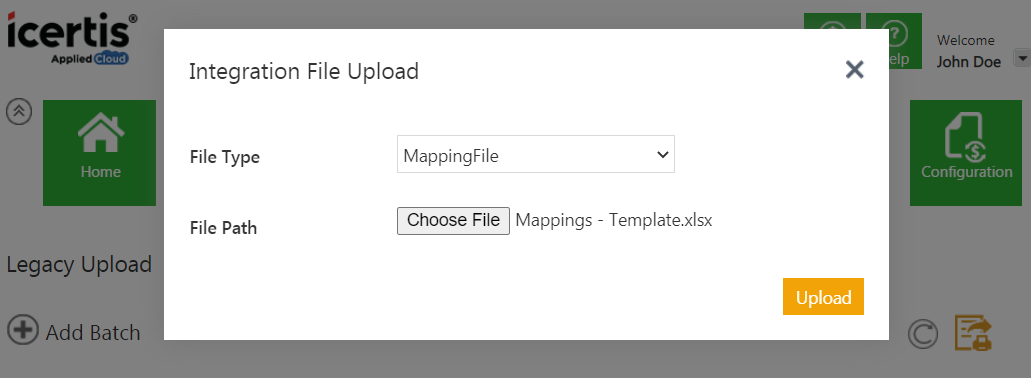Open the File Type MappingFile dropdown
Image resolution: width=1031 pixels, height=378 pixels.
(x=536, y=154)
